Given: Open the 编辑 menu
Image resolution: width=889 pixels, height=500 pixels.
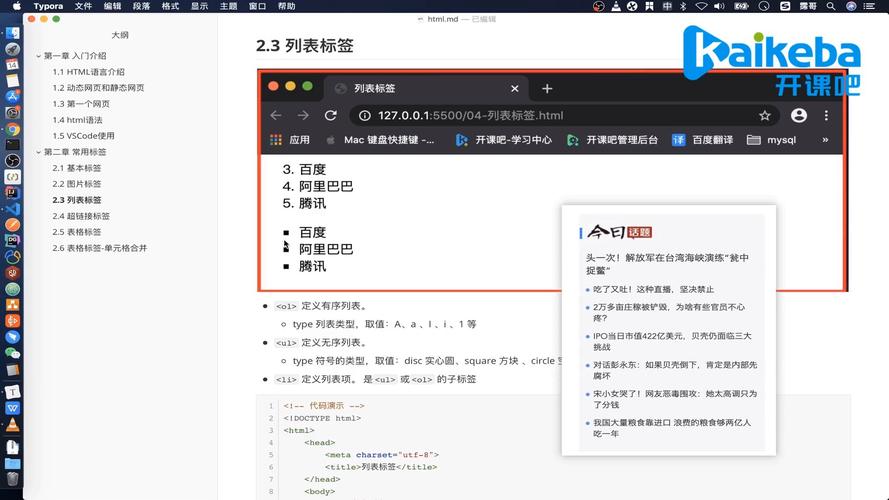Looking at the screenshot, I should [112, 6].
